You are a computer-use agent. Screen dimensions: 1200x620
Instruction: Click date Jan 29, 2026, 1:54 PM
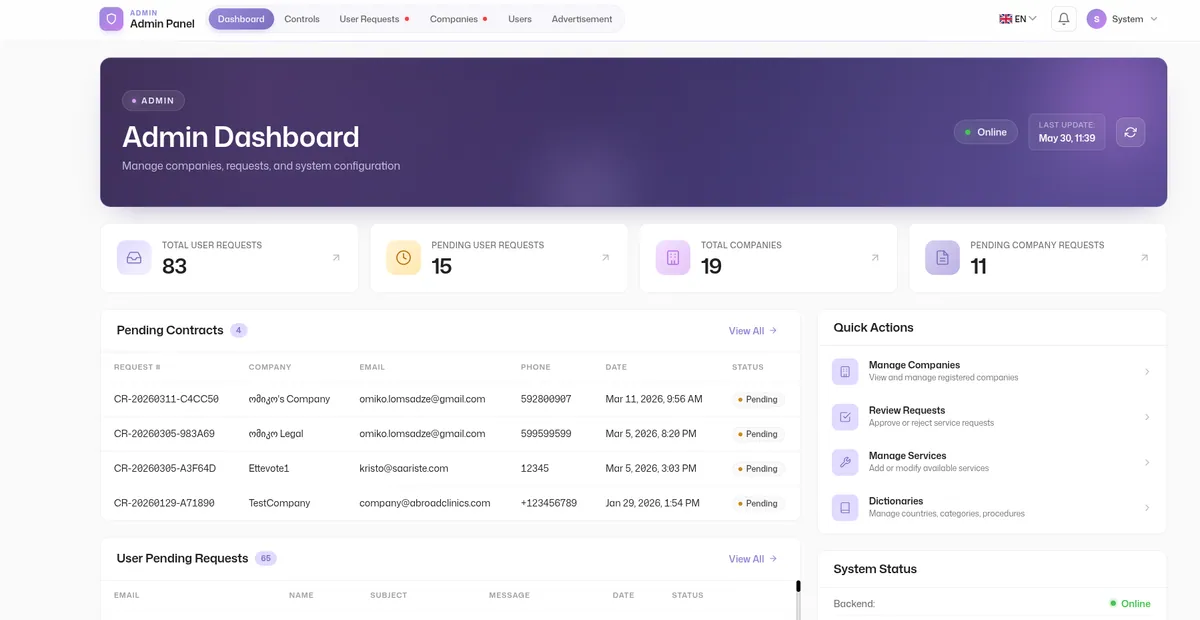(x=653, y=503)
